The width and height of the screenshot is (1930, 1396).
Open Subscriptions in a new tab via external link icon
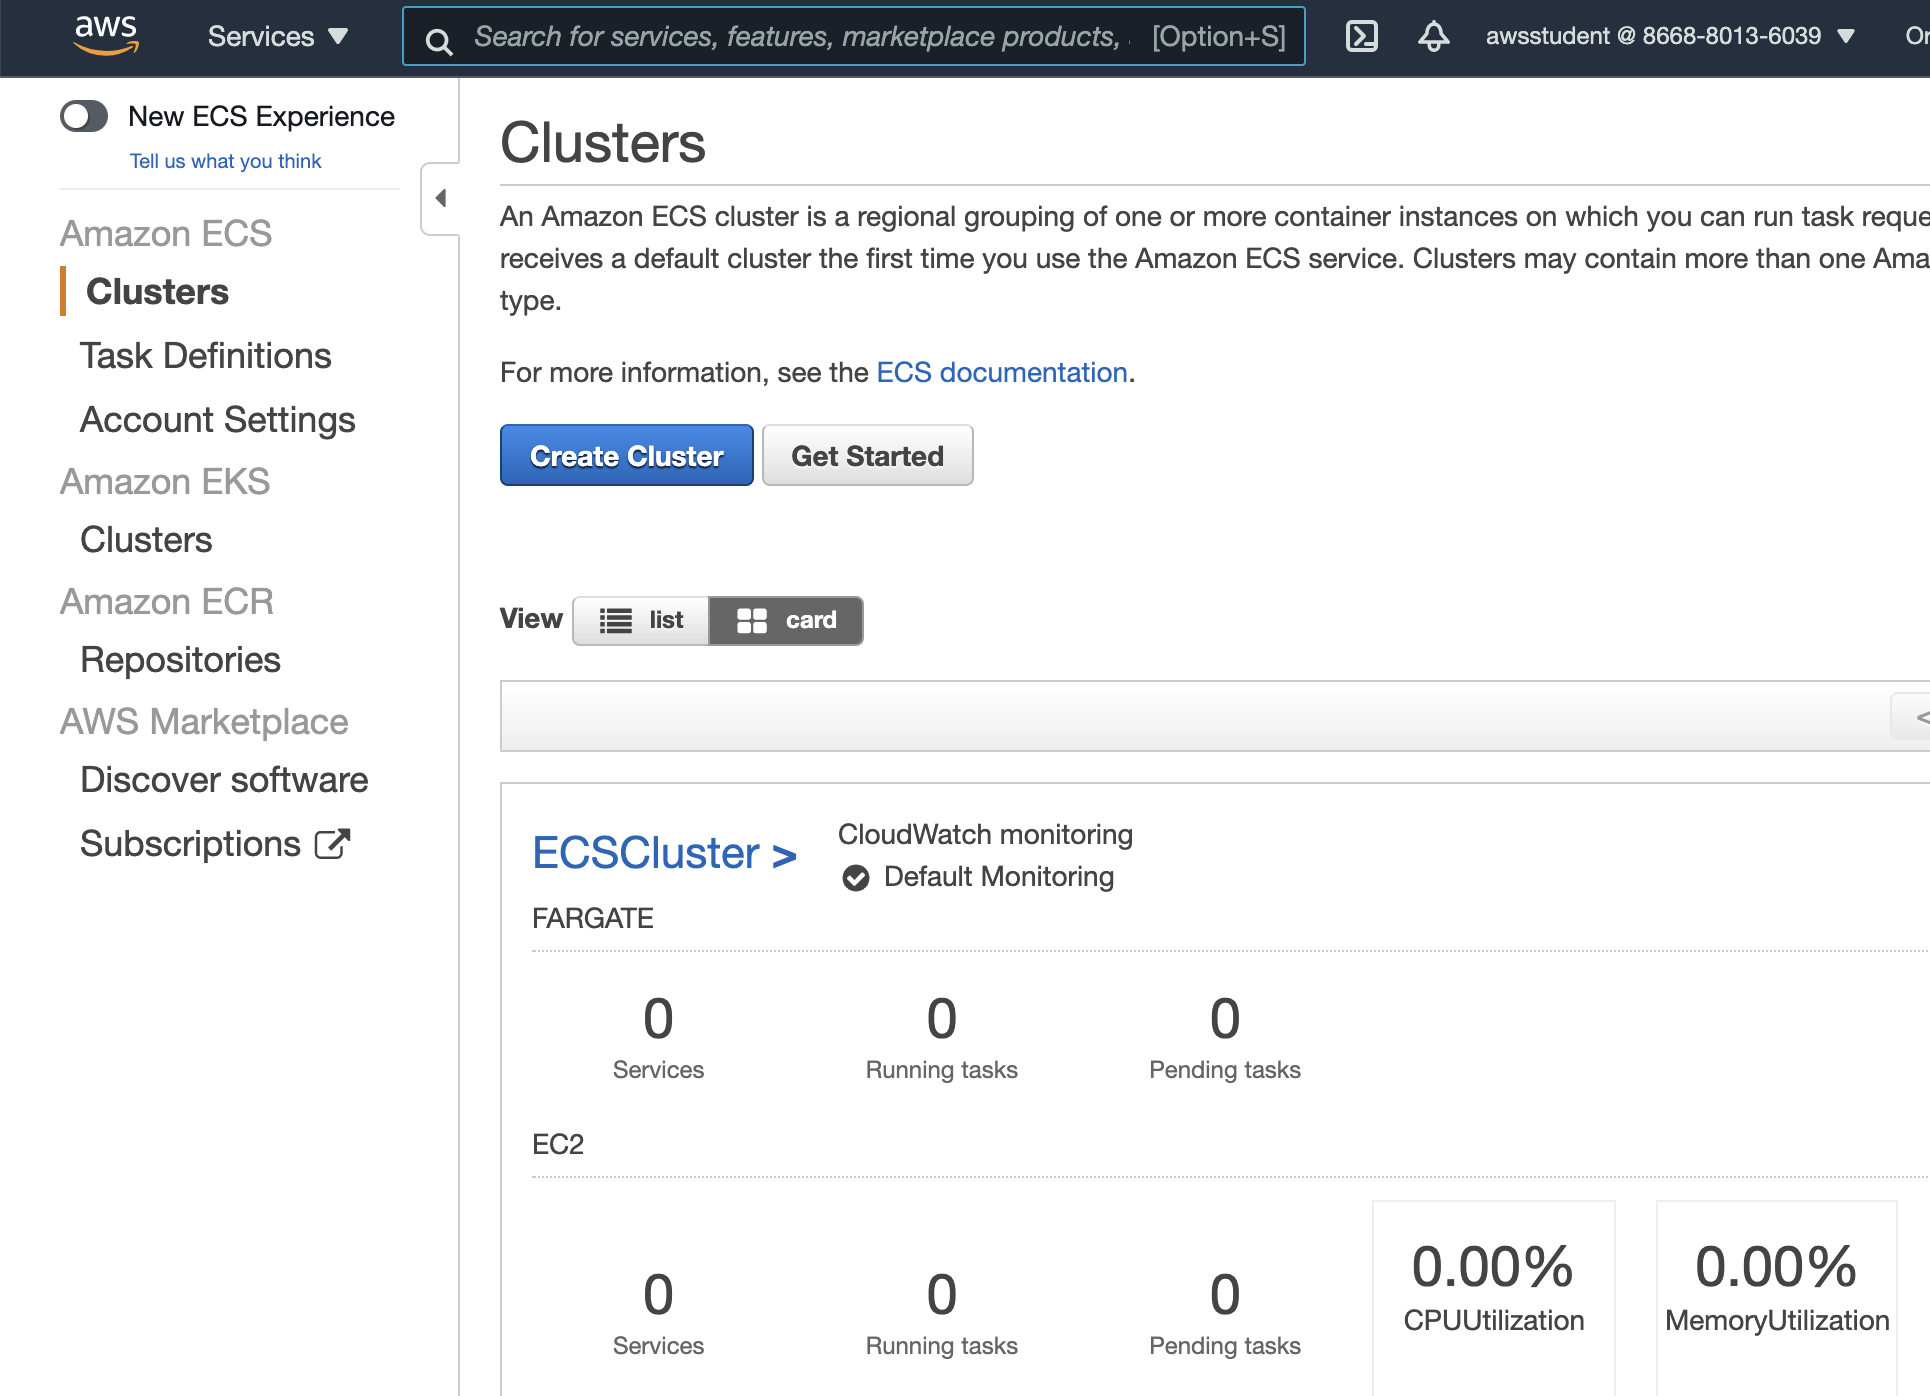point(333,842)
